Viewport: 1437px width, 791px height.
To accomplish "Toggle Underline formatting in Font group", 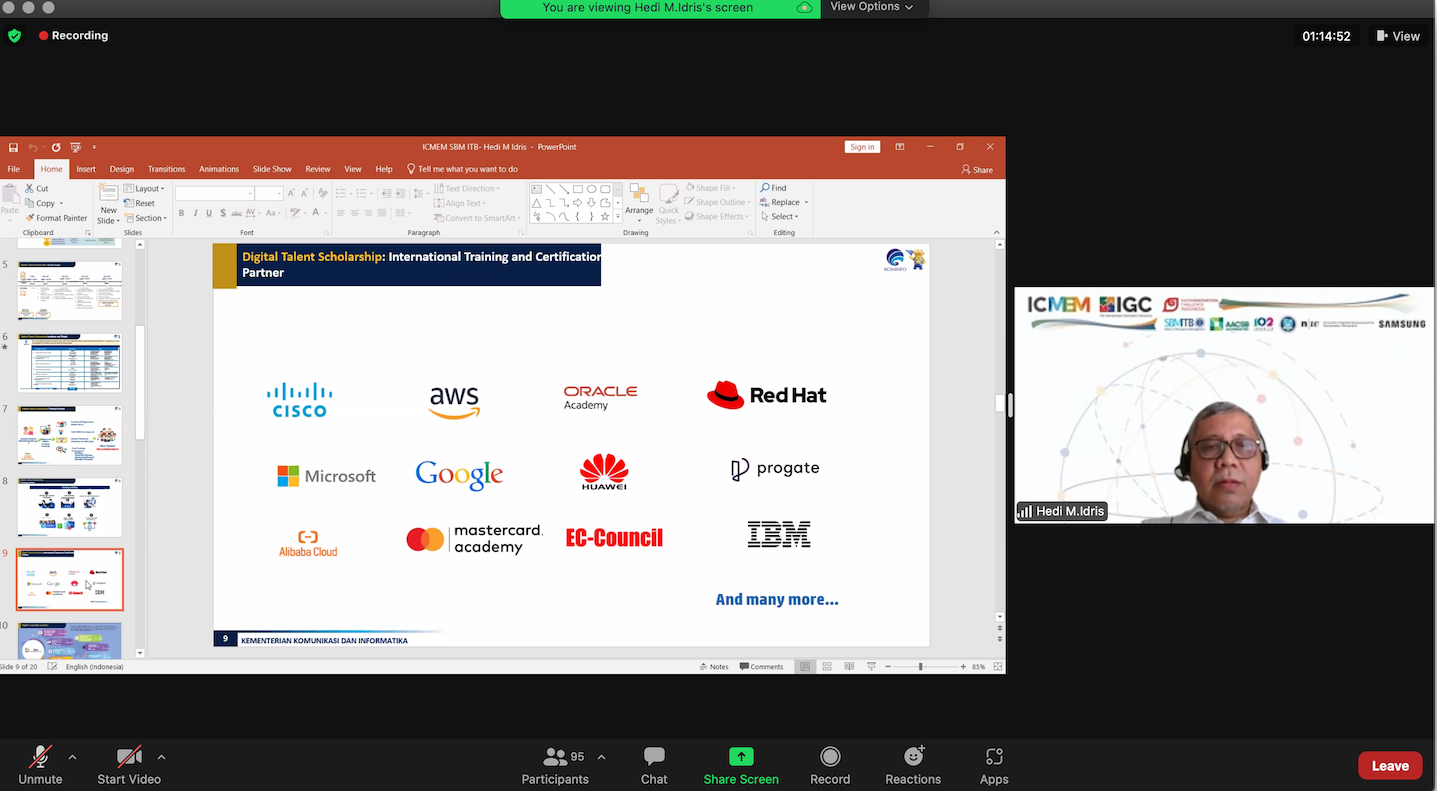I will tap(208, 213).
